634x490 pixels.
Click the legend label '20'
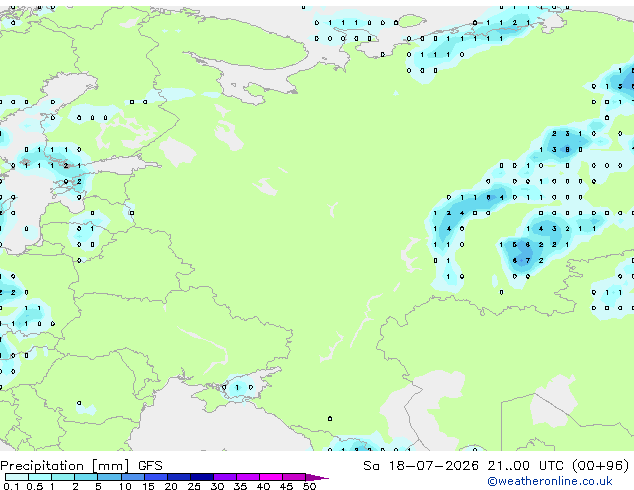[x=171, y=486]
